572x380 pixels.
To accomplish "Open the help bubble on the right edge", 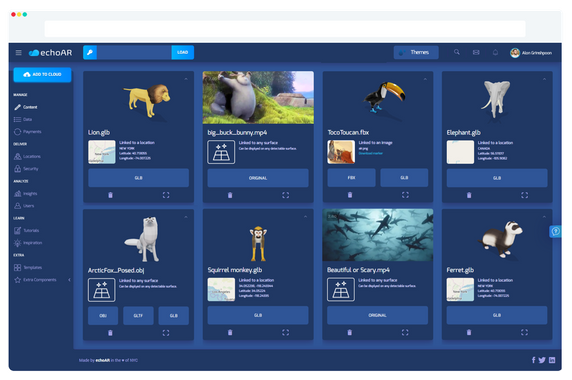I will click(x=556, y=231).
